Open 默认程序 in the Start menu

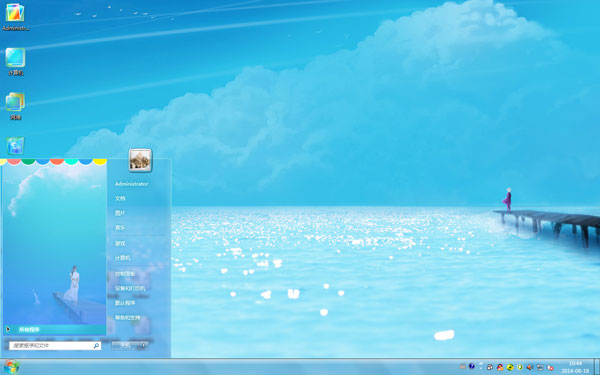pyautogui.click(x=125, y=303)
